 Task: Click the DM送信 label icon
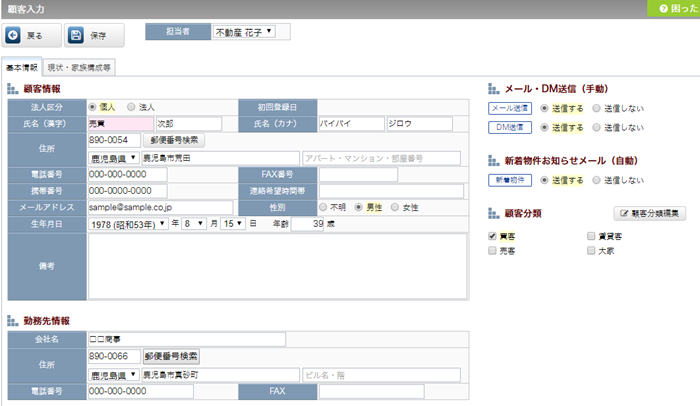[x=509, y=127]
